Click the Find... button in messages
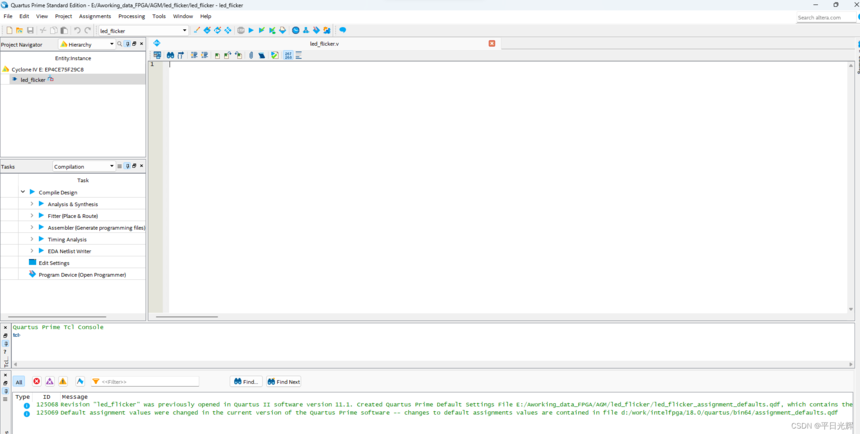 point(246,381)
